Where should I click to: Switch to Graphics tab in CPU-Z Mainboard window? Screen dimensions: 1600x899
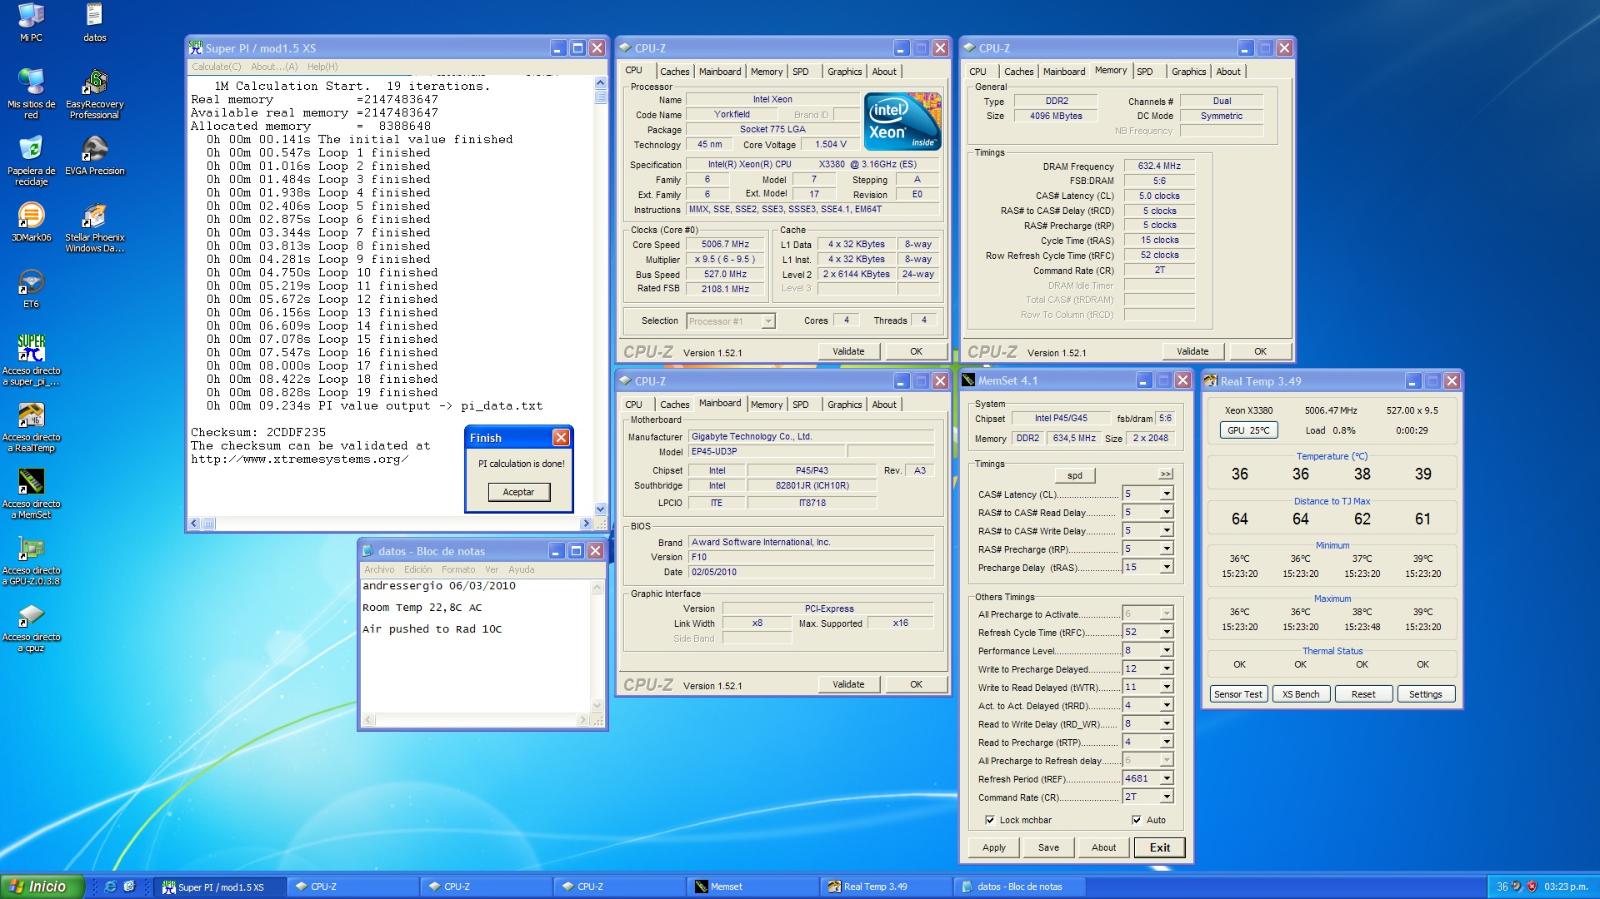(x=844, y=404)
